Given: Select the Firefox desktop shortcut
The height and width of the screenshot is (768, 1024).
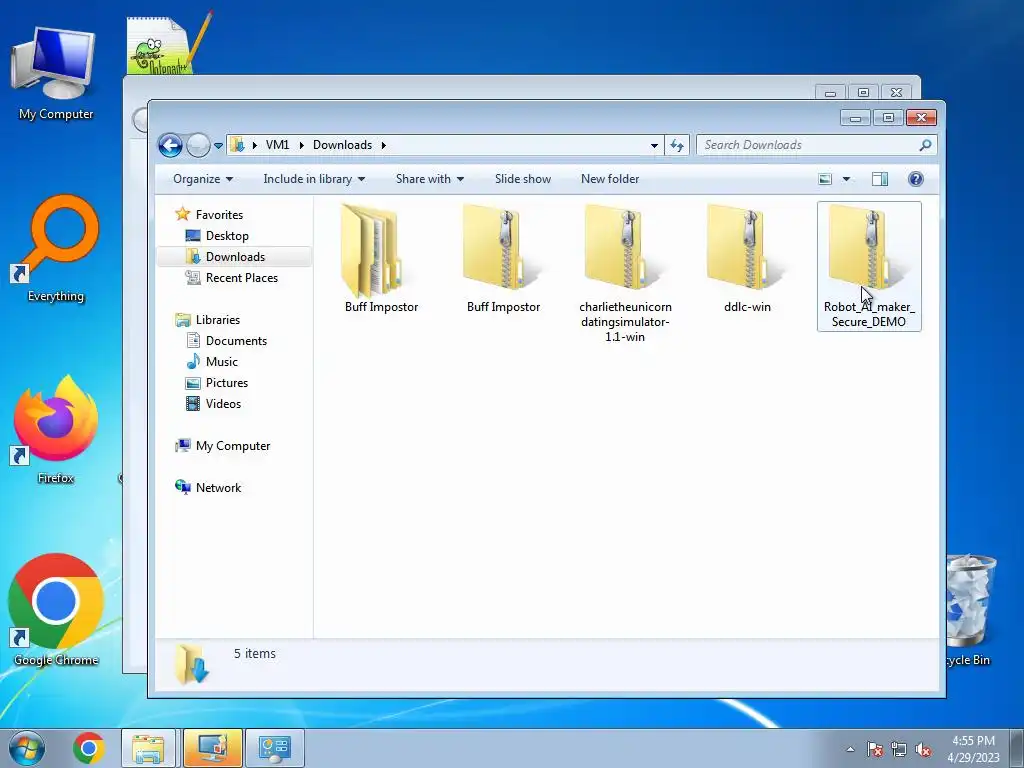Looking at the screenshot, I should (x=56, y=430).
